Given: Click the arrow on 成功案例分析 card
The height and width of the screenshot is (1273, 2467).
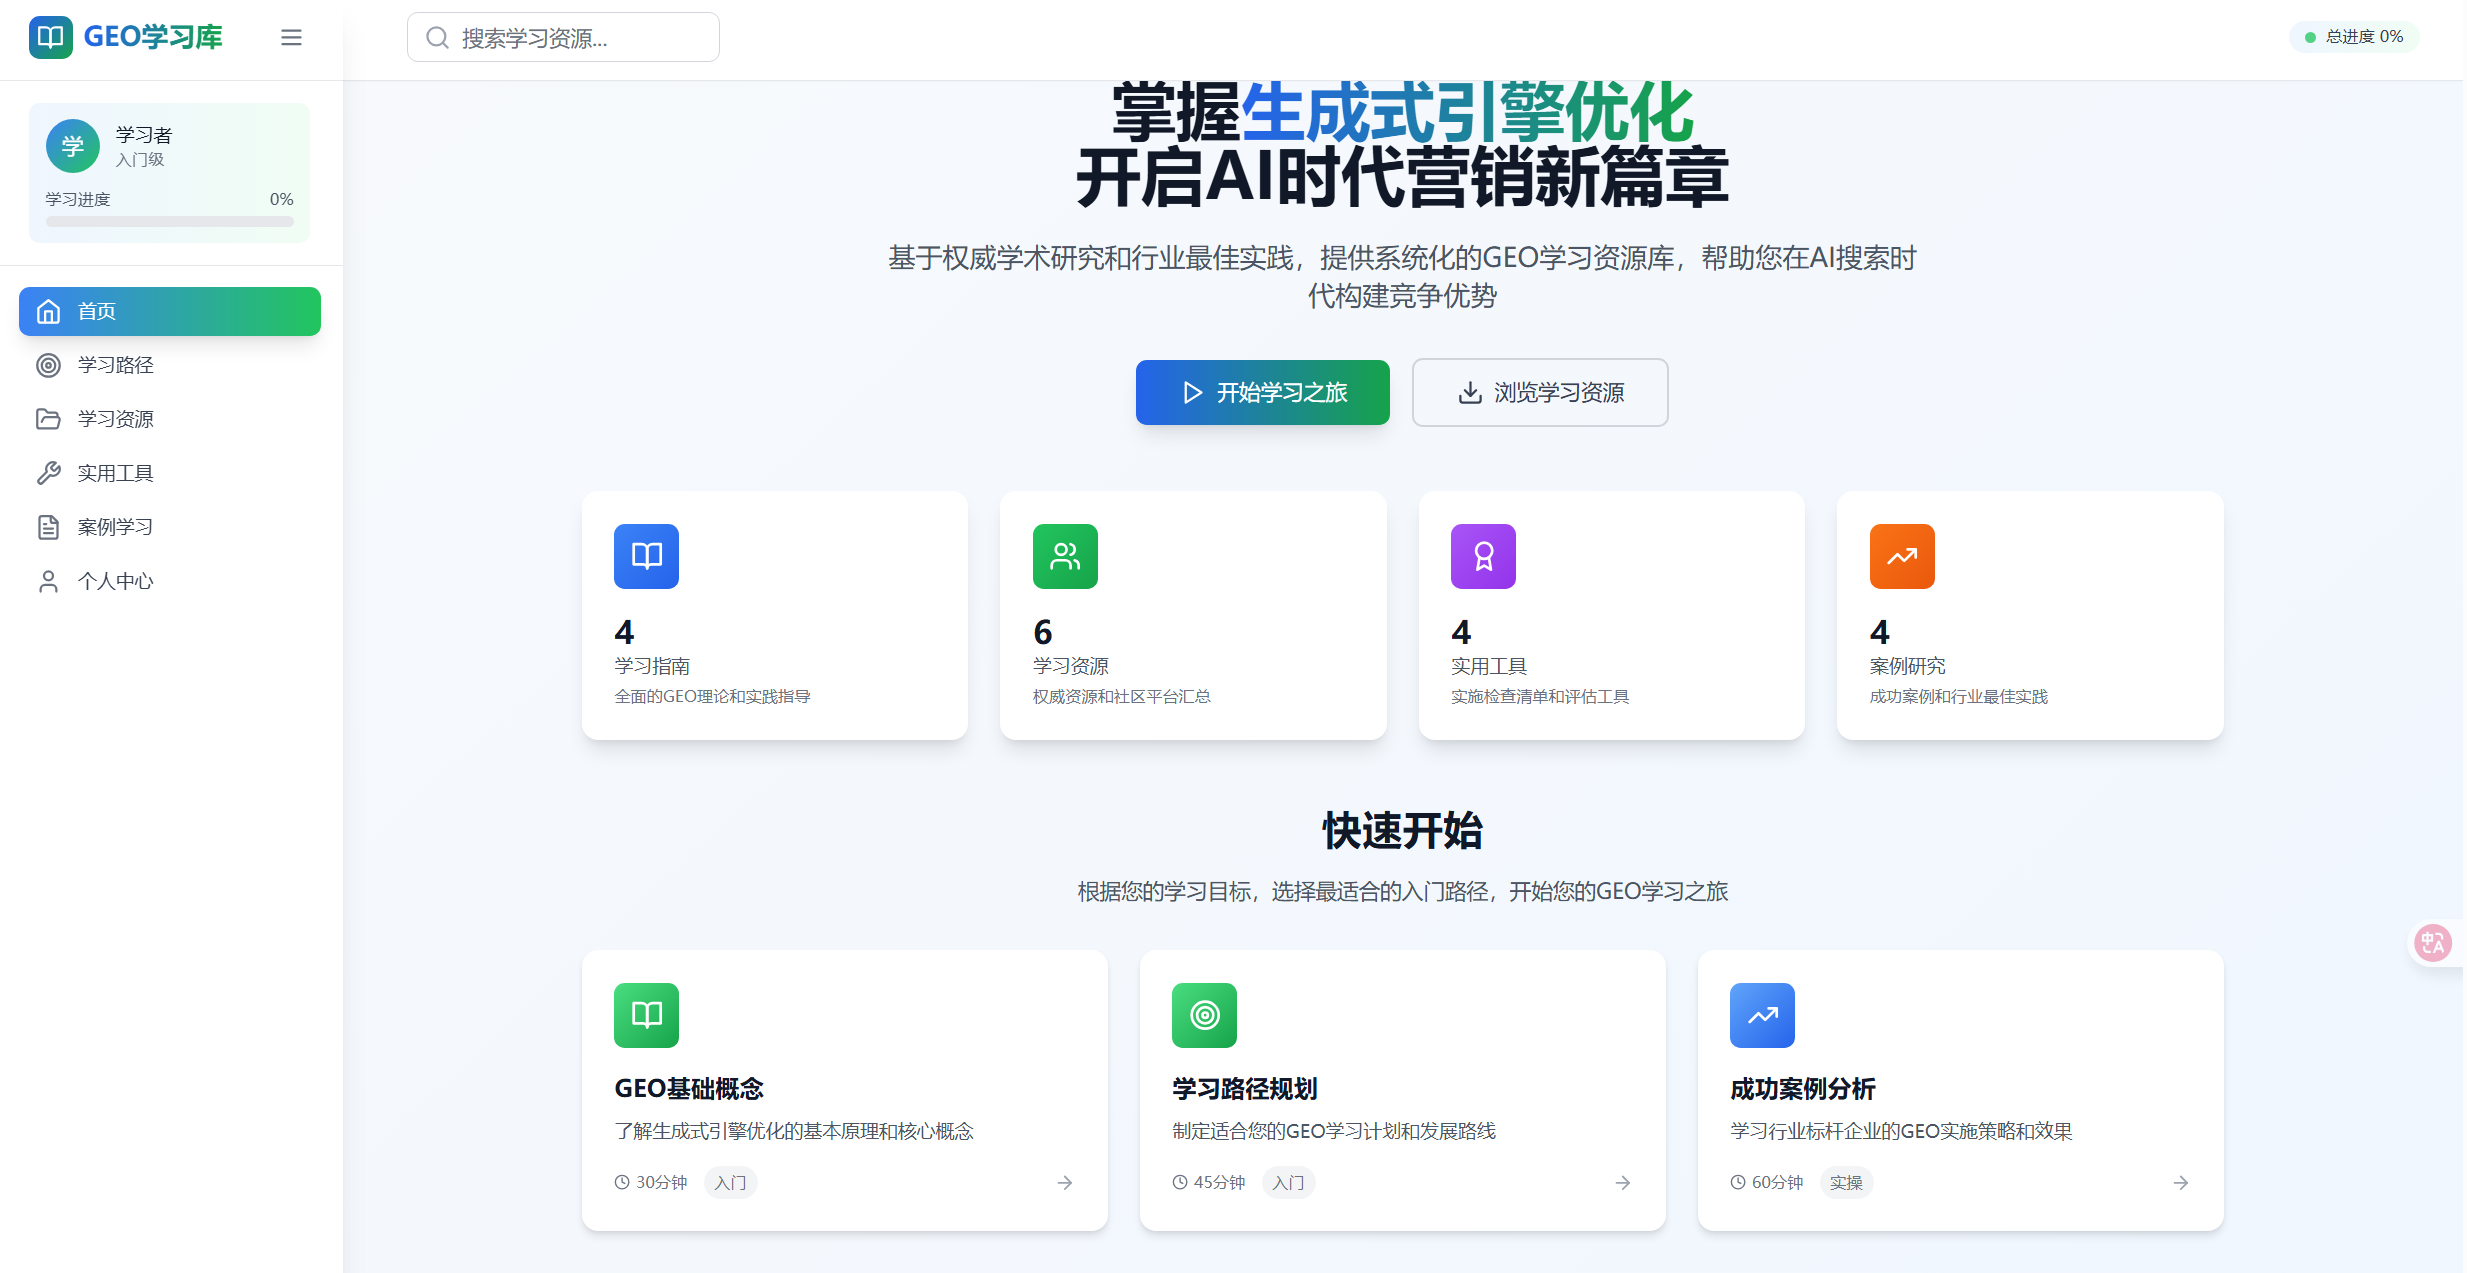Looking at the screenshot, I should (2180, 1183).
